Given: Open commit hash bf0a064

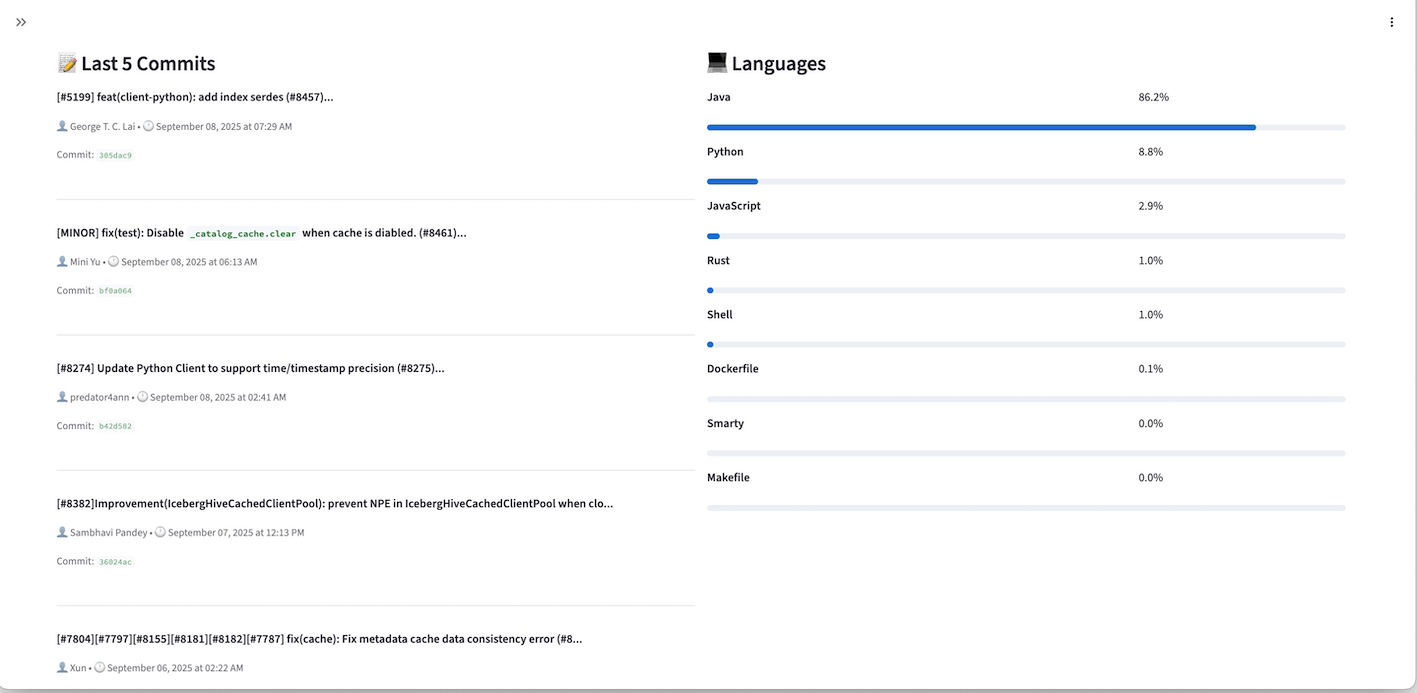Looking at the screenshot, I should click(114, 290).
